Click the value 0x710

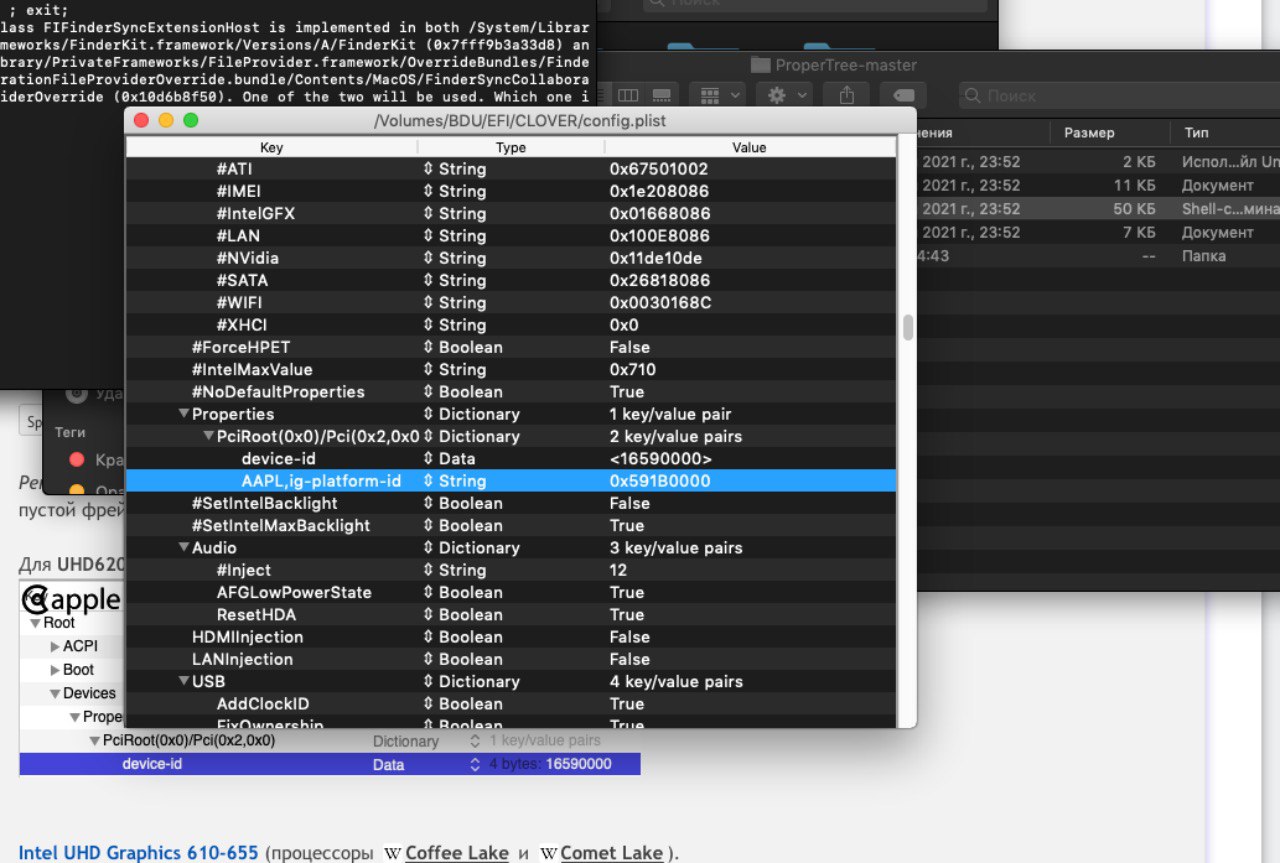633,369
